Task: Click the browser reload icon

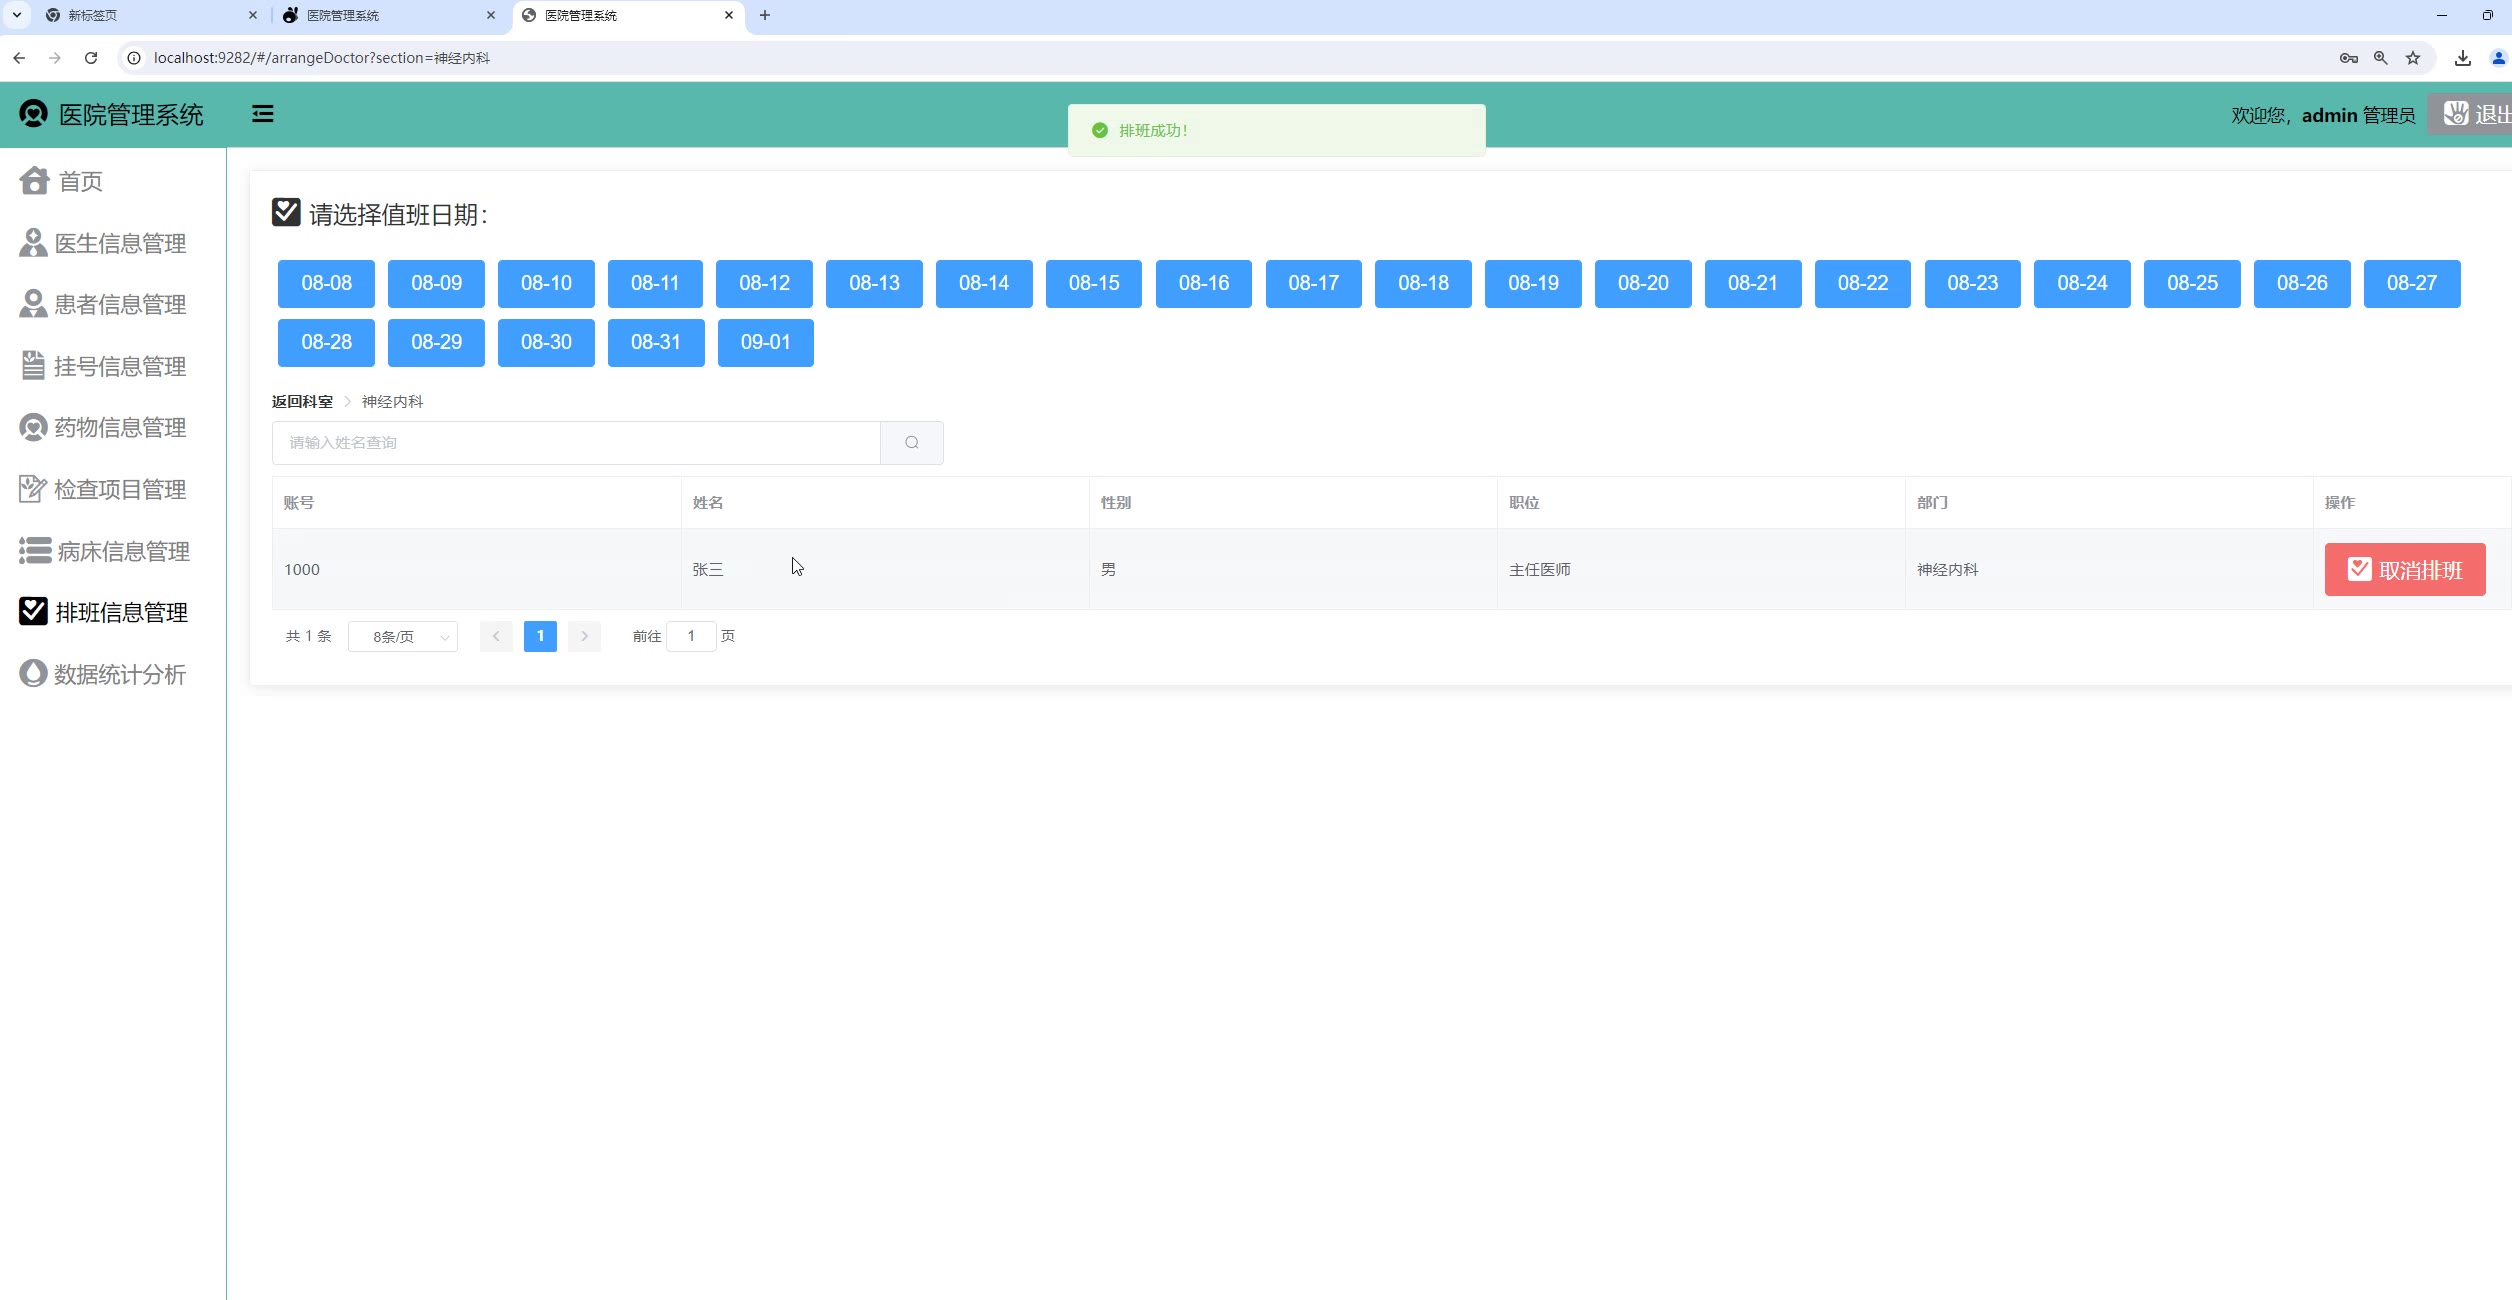Action: [91, 58]
